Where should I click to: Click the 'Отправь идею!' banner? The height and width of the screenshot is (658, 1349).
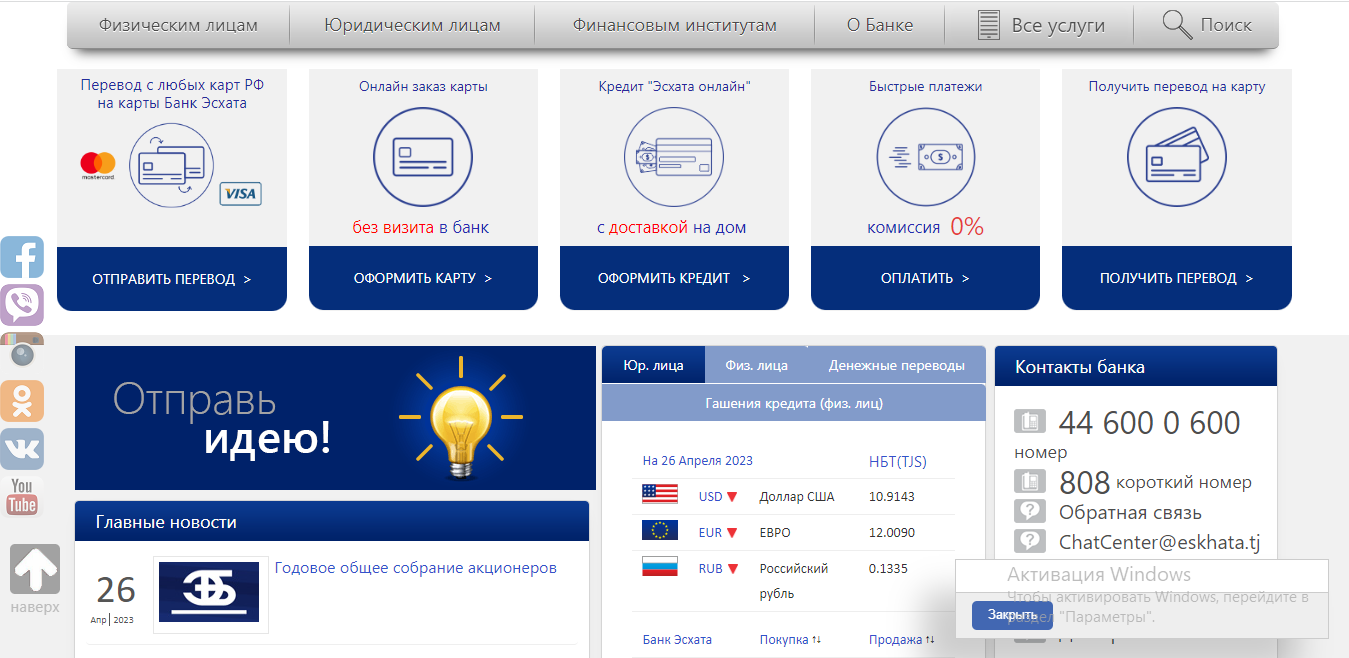click(335, 418)
